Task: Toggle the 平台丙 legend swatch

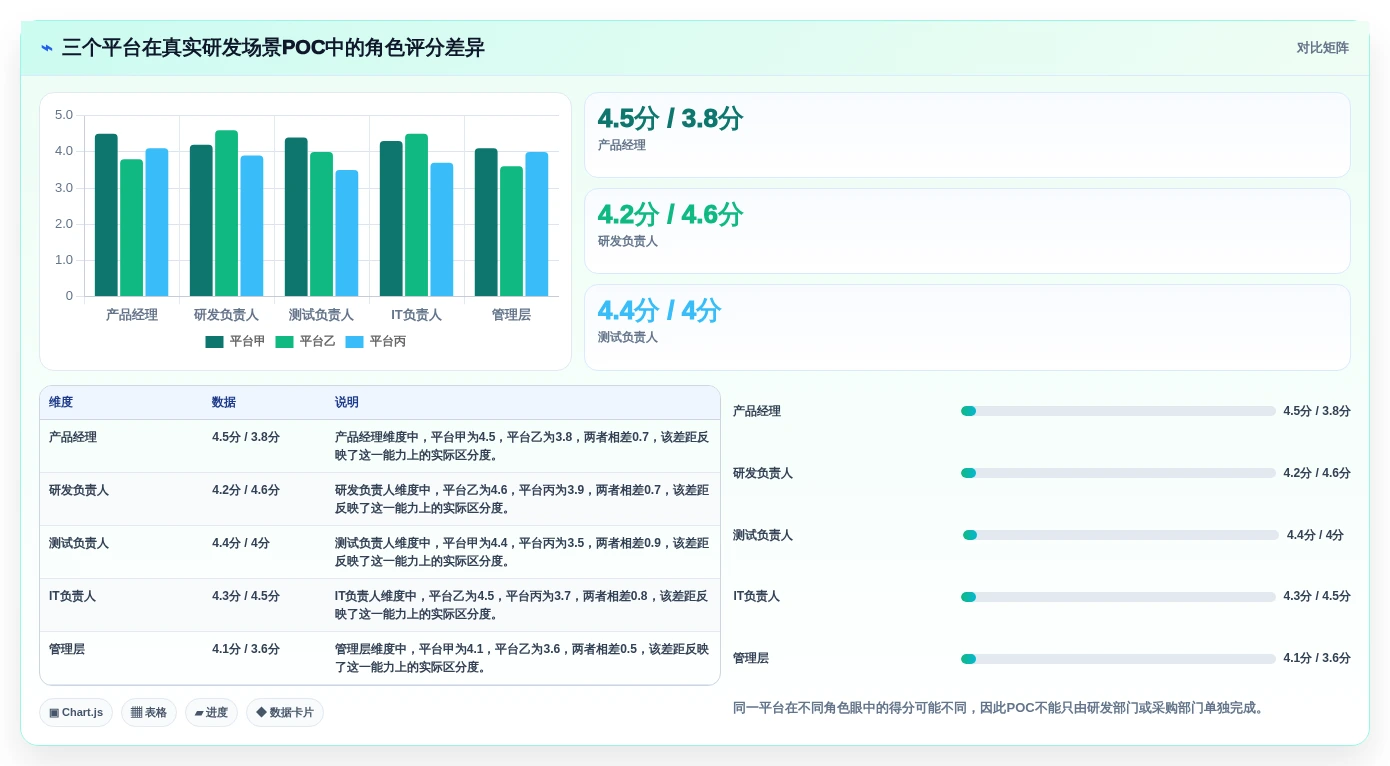Action: (x=355, y=341)
